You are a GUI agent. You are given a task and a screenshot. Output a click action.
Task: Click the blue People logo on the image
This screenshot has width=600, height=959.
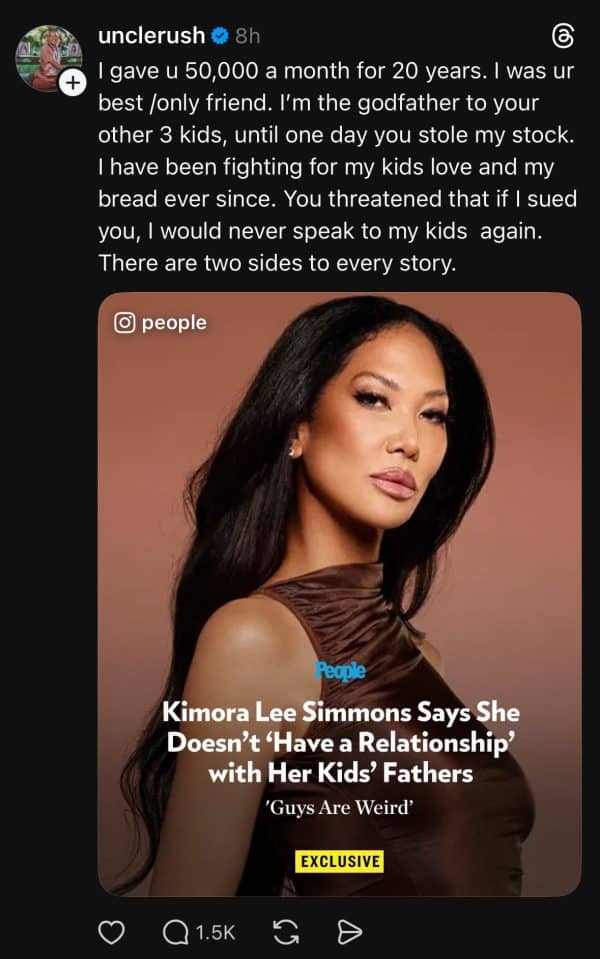[341, 671]
